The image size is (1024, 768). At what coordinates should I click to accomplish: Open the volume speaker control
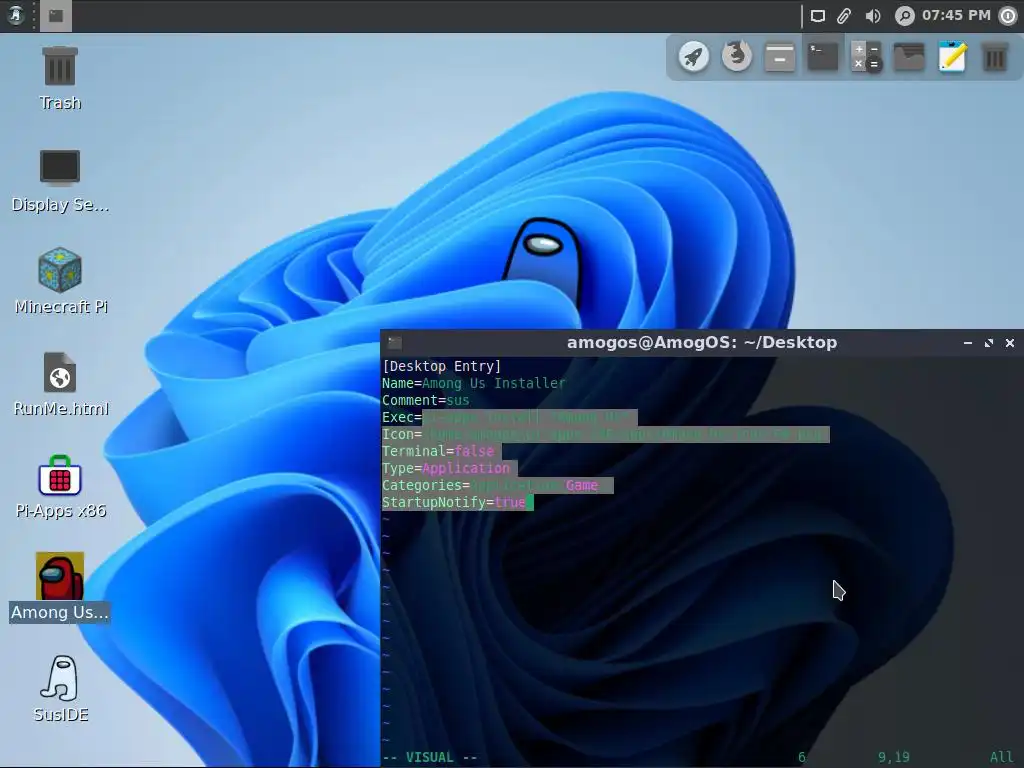872,16
